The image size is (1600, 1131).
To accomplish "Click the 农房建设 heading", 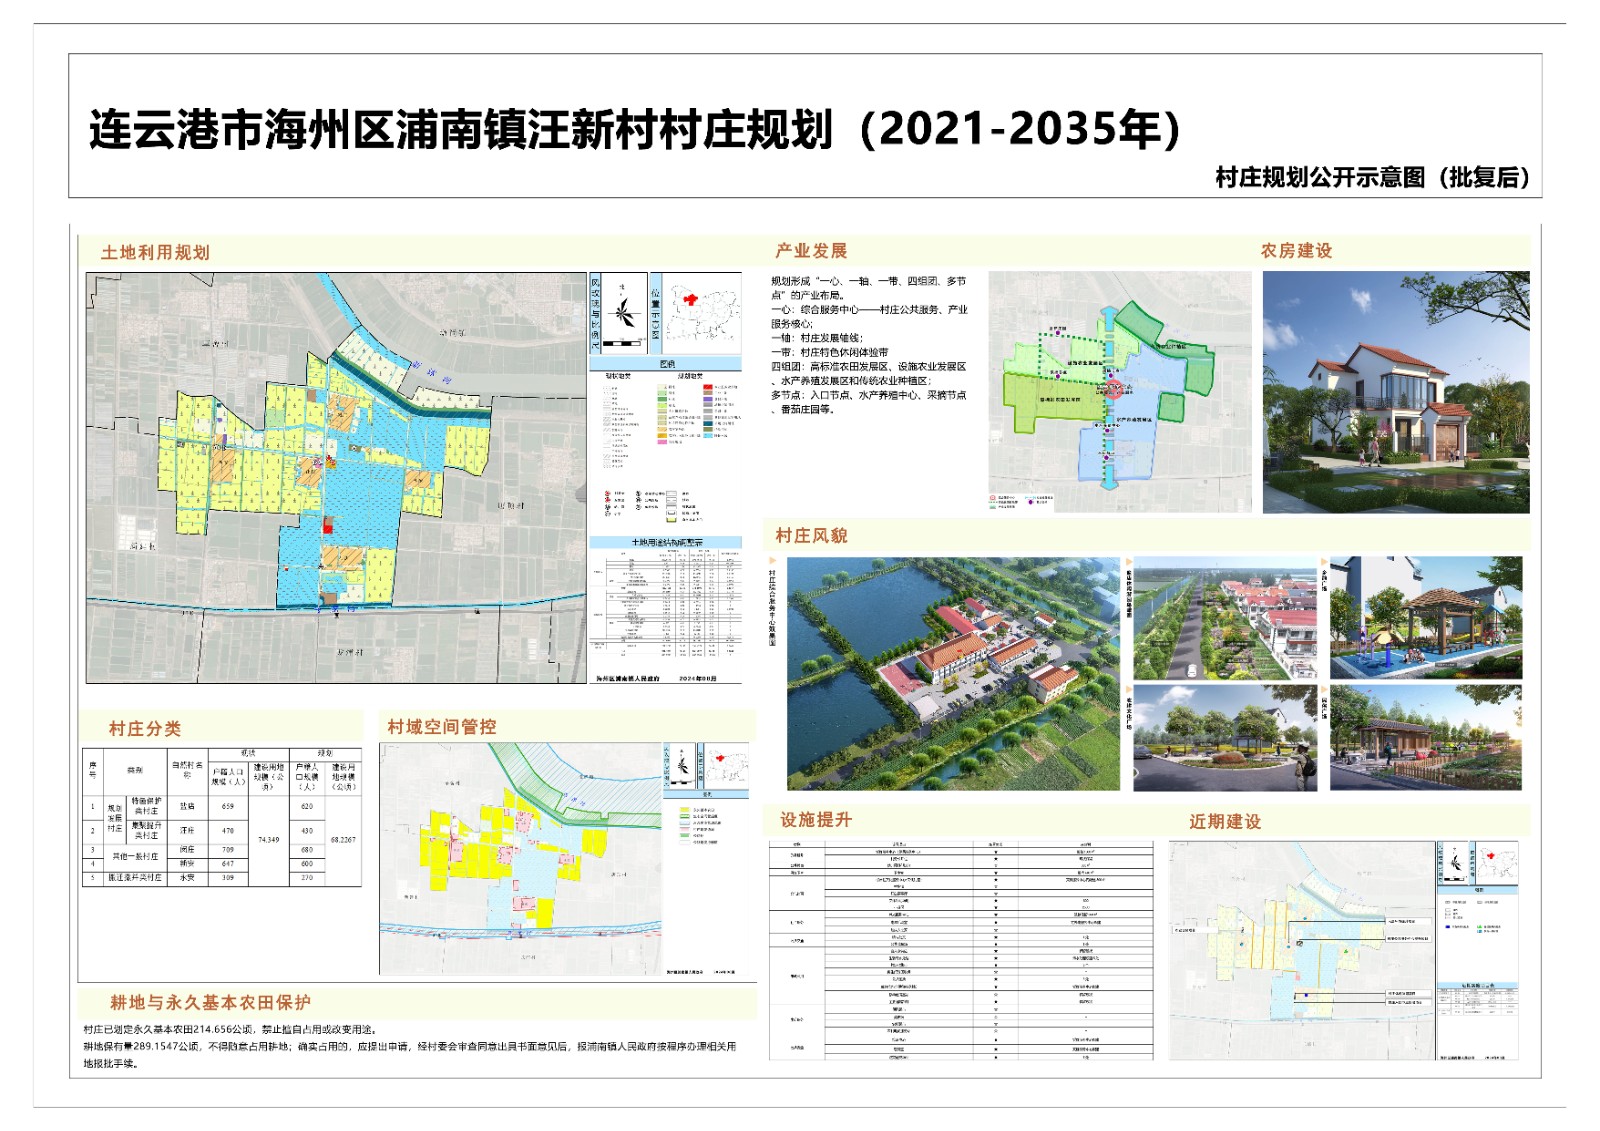I will pos(1296,251).
